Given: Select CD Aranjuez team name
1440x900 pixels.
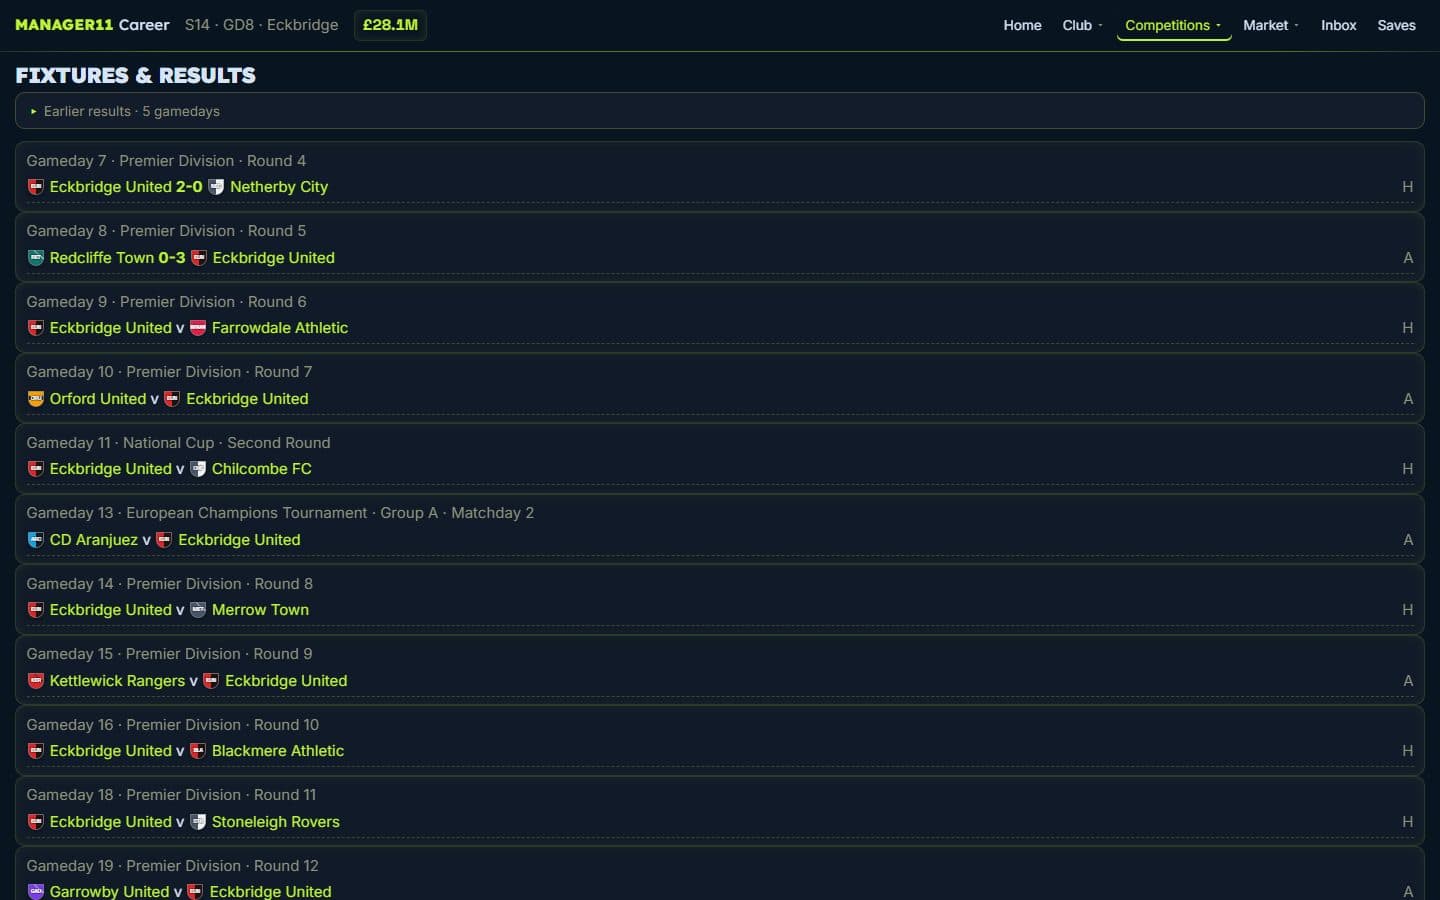Looking at the screenshot, I should click(x=94, y=539).
